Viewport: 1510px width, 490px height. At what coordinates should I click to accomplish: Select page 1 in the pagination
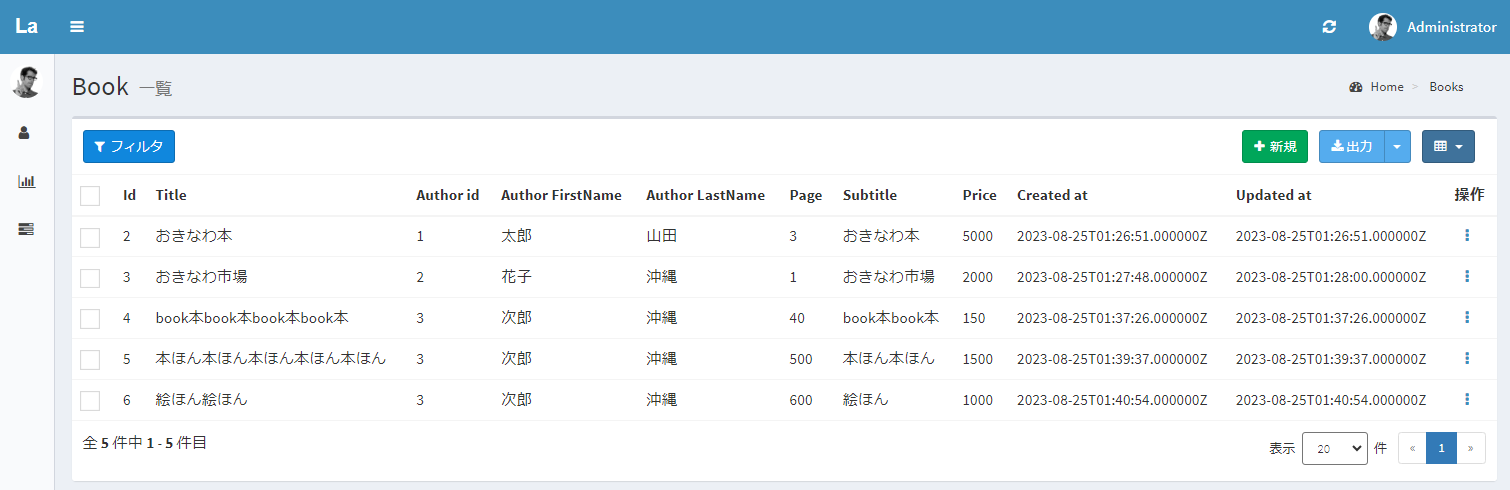(x=1441, y=449)
